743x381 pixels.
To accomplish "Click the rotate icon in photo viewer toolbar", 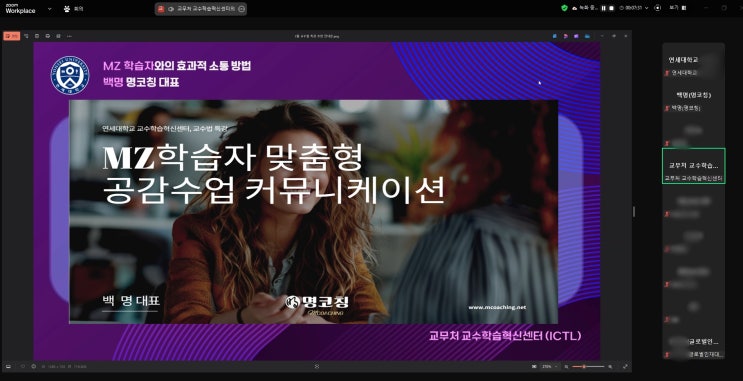I will point(26,36).
